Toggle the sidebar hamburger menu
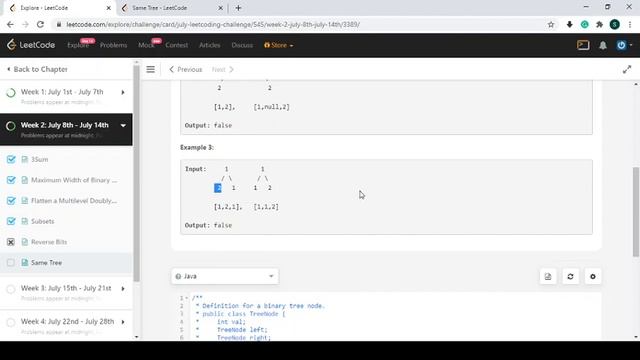The image size is (640, 360). [x=151, y=69]
